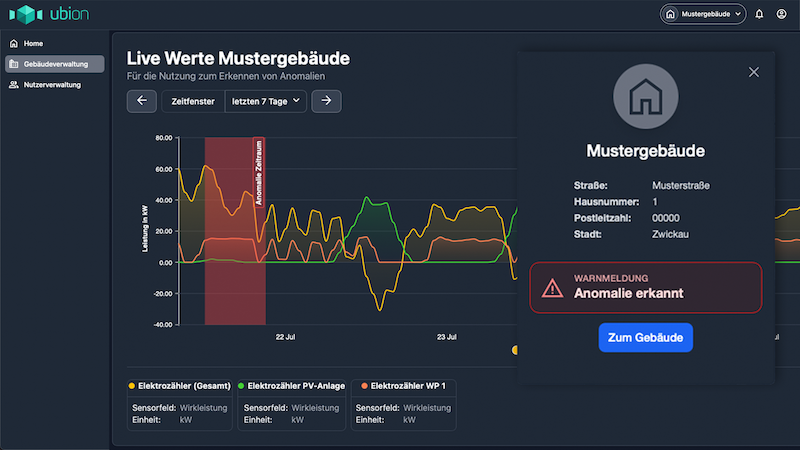This screenshot has height=450, width=800.
Task: Click the Gebäudeverwaltung building icon in sidebar
Action: tap(13, 64)
